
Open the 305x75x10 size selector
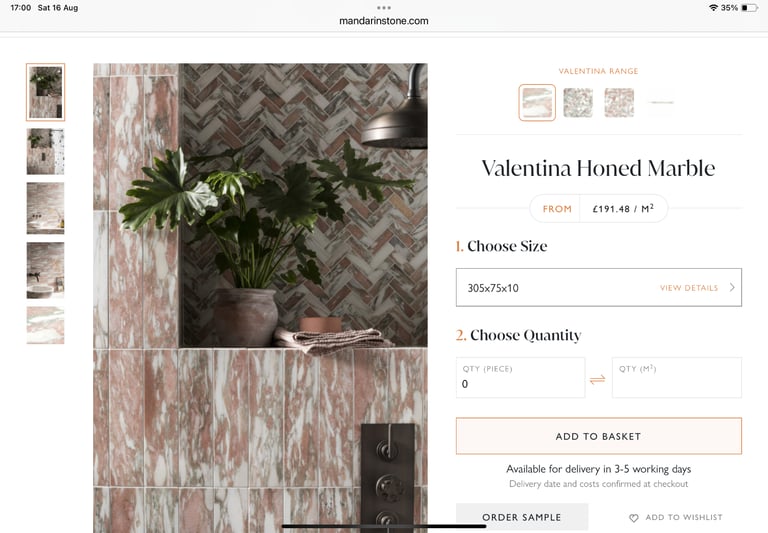coord(599,288)
